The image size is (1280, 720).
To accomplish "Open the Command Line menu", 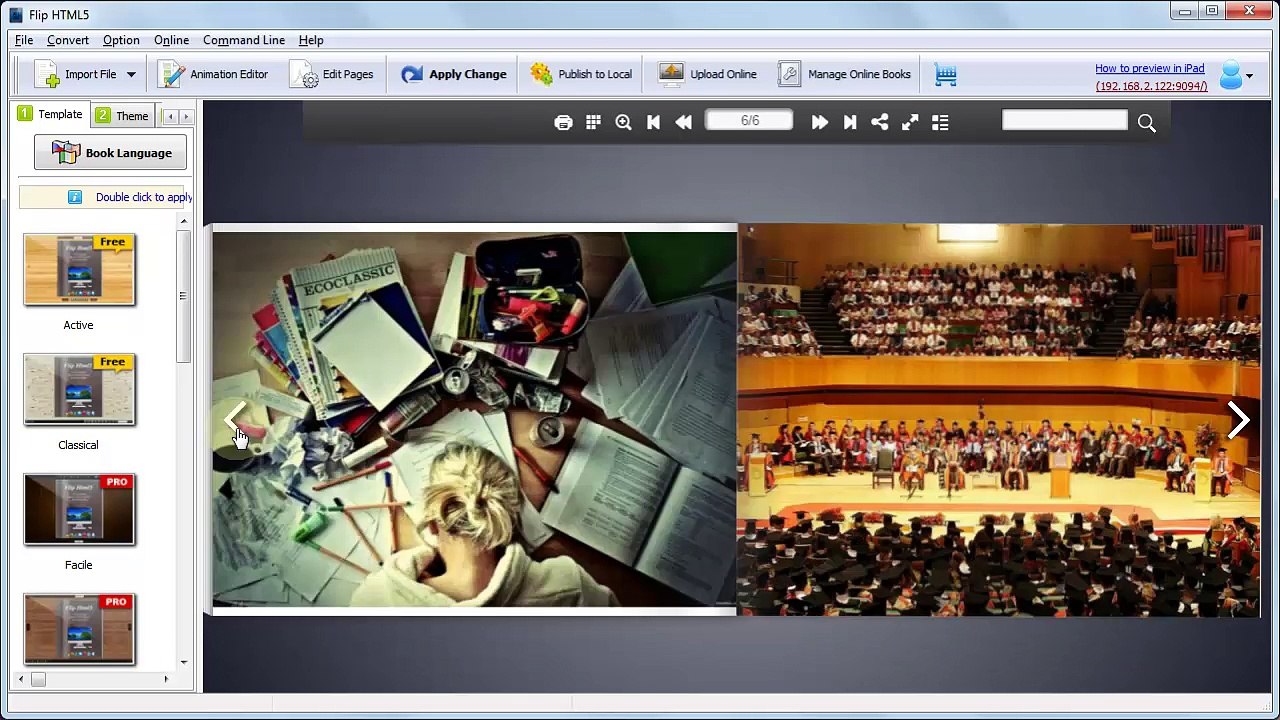I will 244,40.
